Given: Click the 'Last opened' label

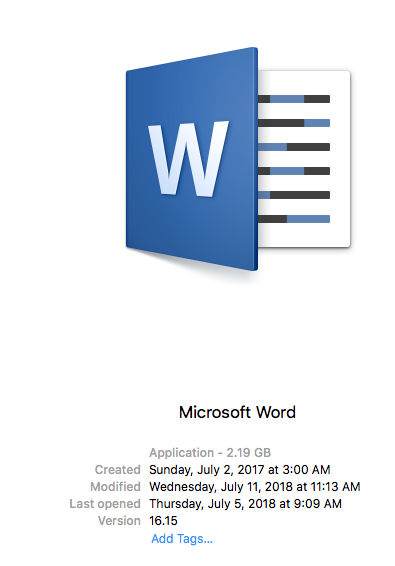Looking at the screenshot, I should point(105,504).
